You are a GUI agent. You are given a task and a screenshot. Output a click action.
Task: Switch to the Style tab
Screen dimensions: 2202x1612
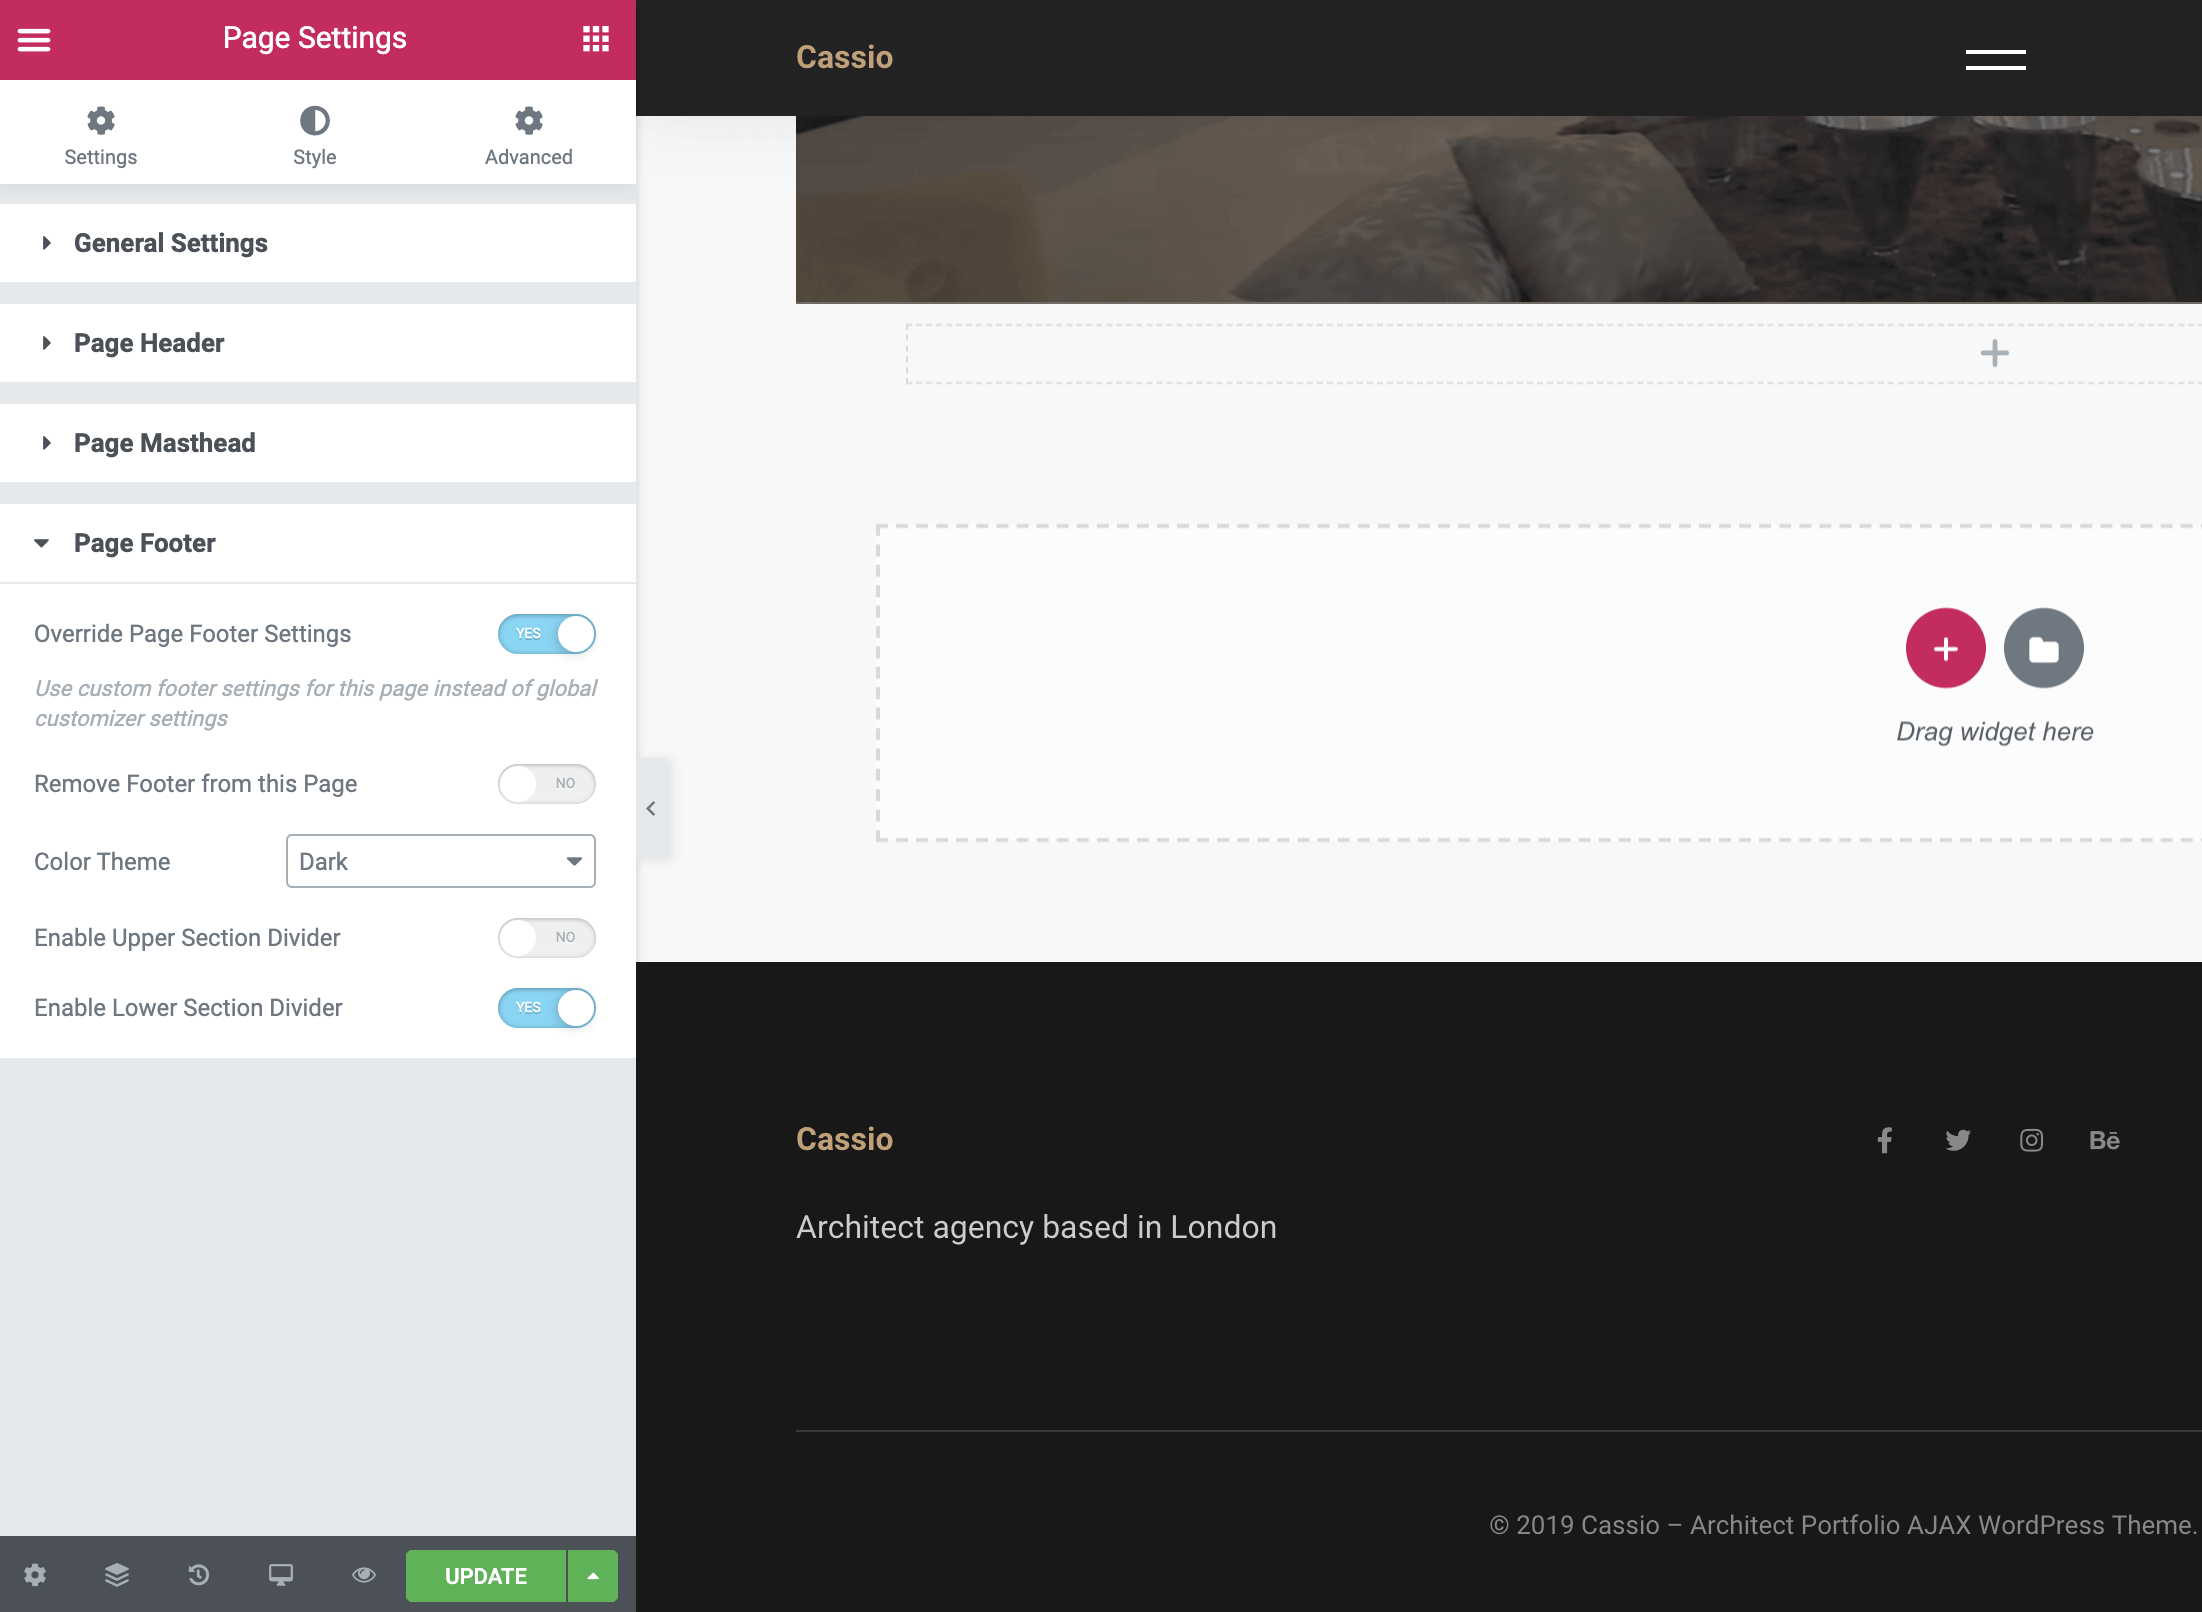[x=314, y=135]
